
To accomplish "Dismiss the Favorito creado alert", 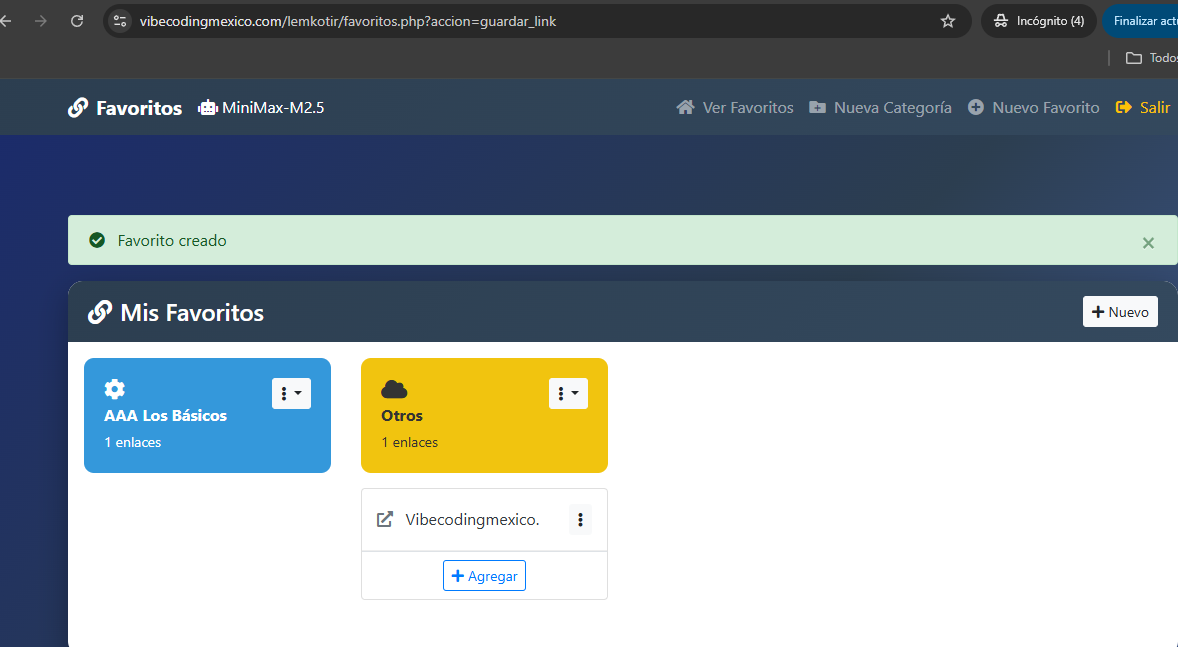I will [x=1148, y=242].
